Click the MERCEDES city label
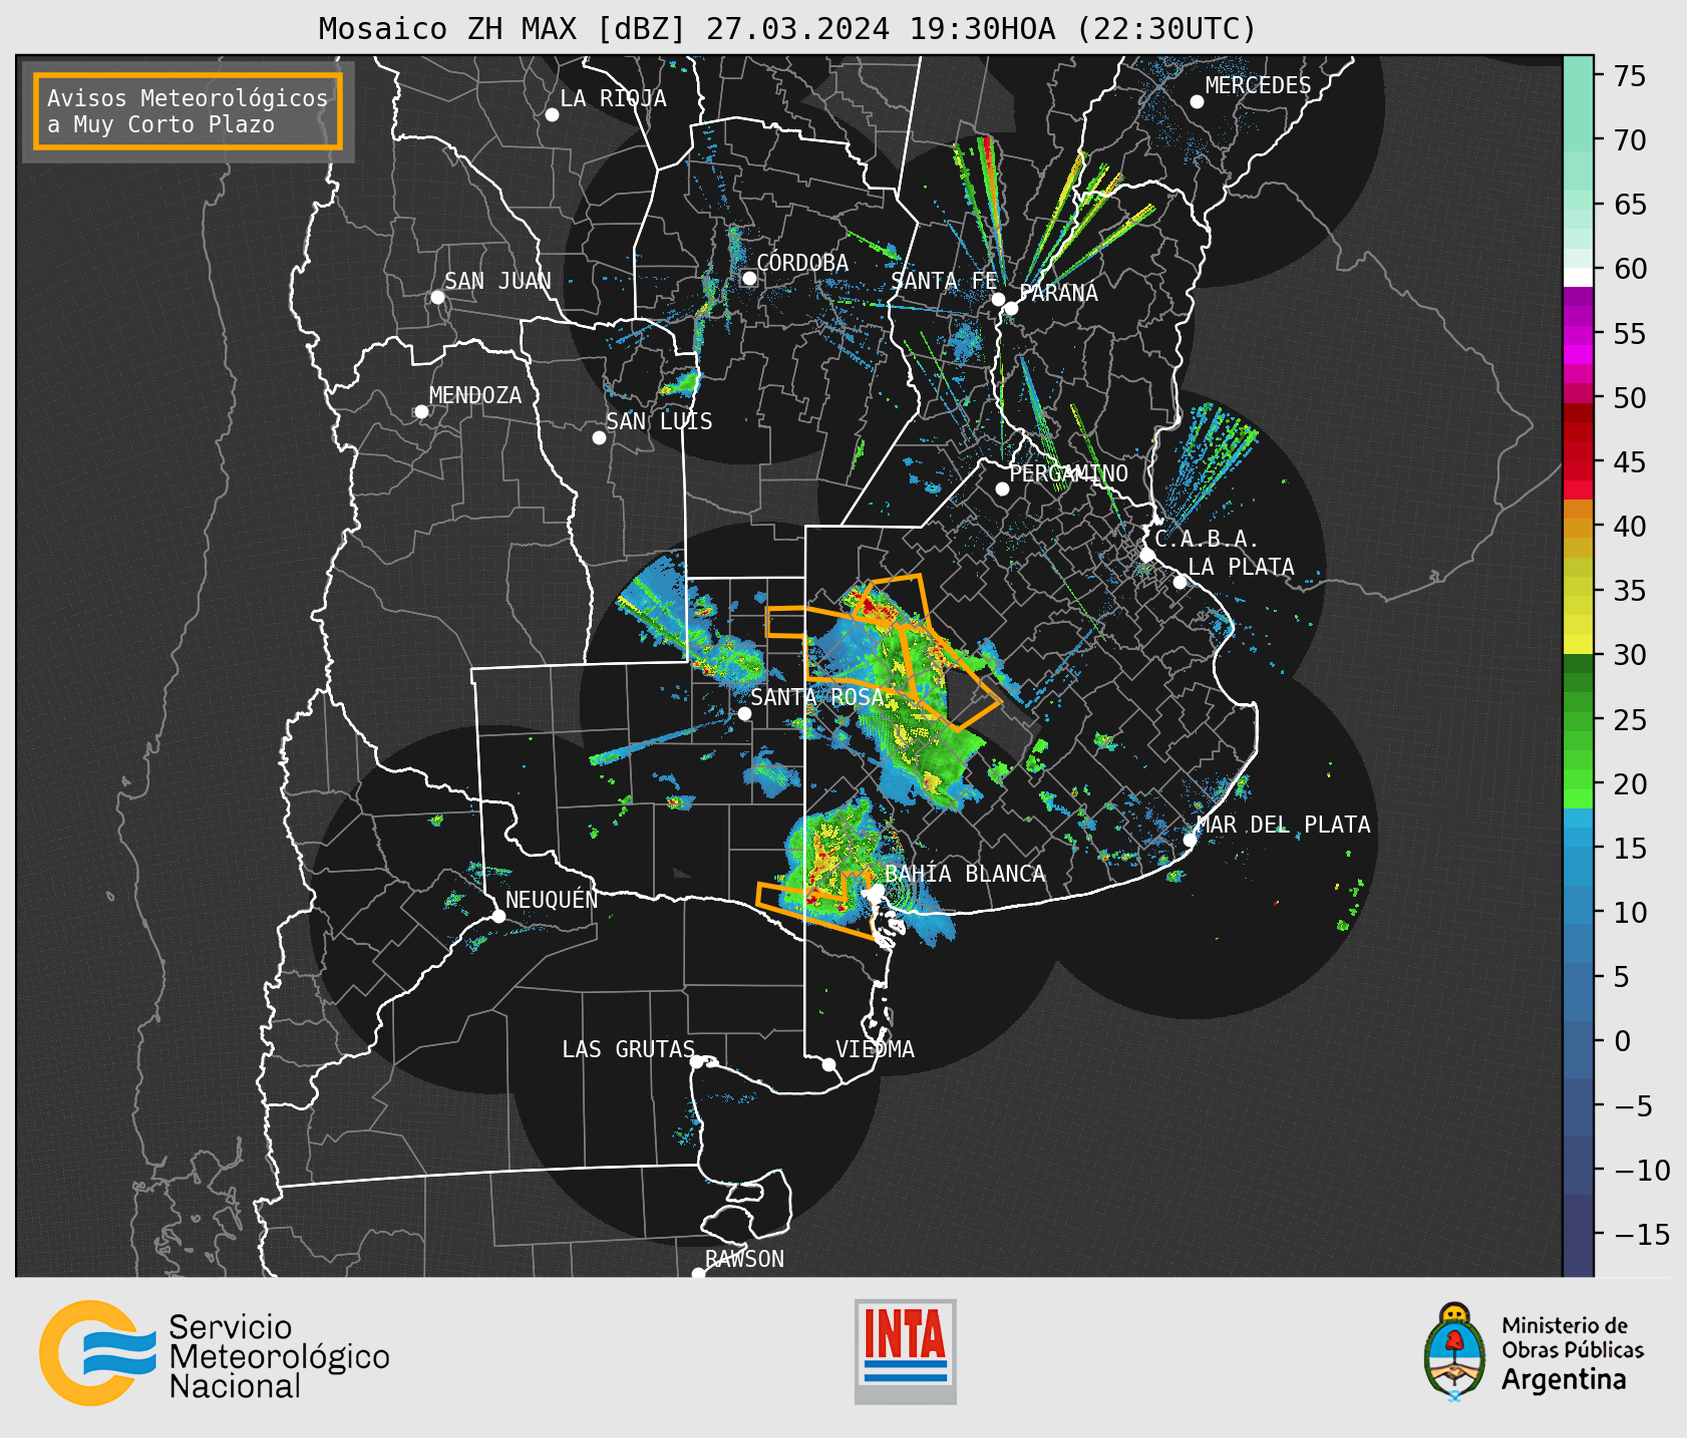The width and height of the screenshot is (1687, 1438). tap(1258, 86)
